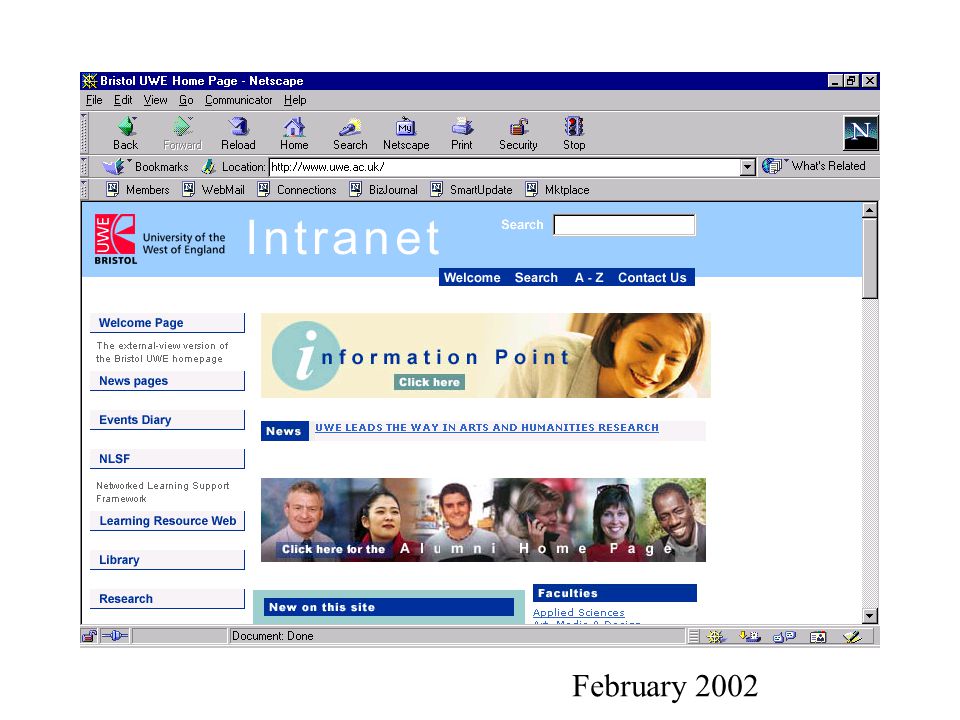
Task: Click the Welcome link in page nav bar
Action: 472,278
